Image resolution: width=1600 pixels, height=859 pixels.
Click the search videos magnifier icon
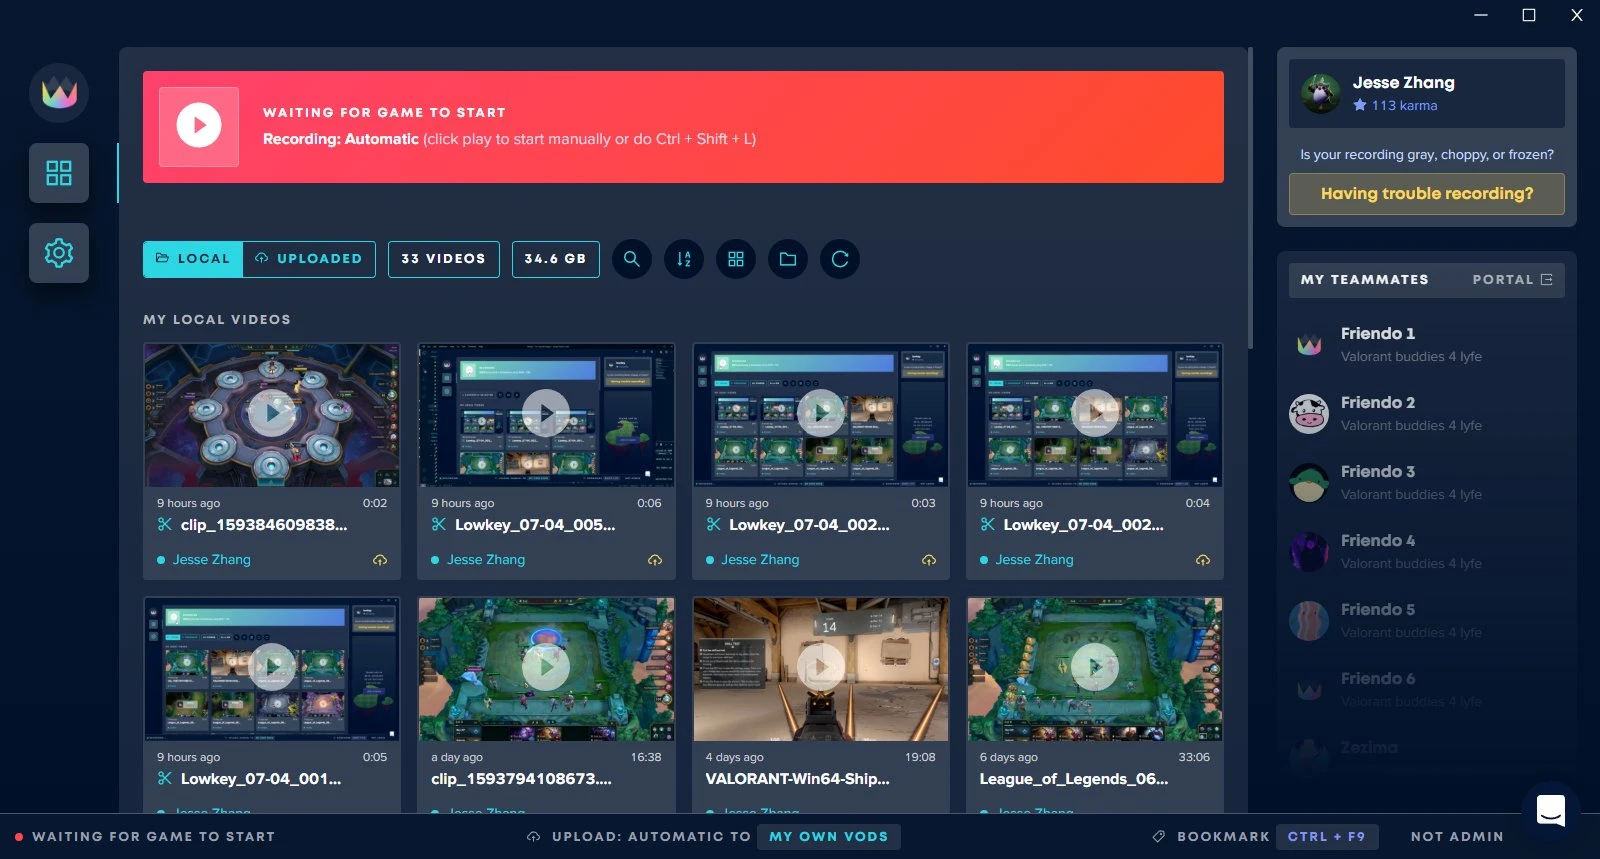click(x=632, y=259)
